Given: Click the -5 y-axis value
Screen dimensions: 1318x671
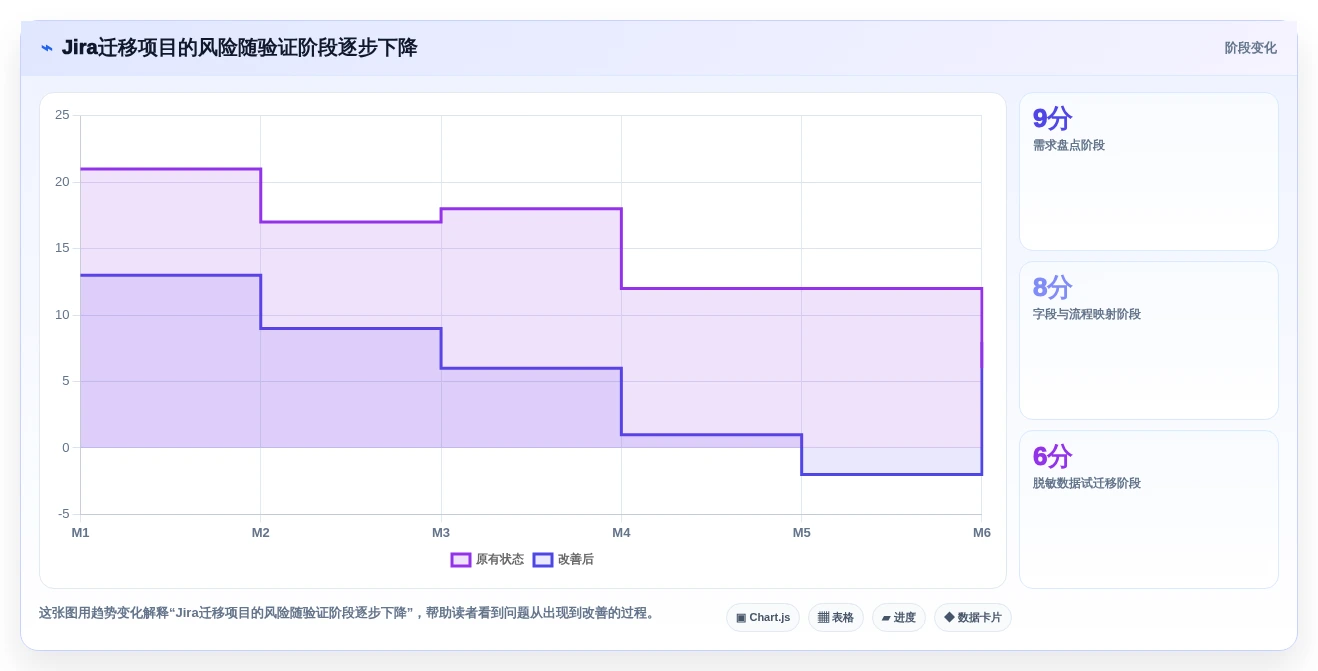Looking at the screenshot, I should [x=64, y=514].
